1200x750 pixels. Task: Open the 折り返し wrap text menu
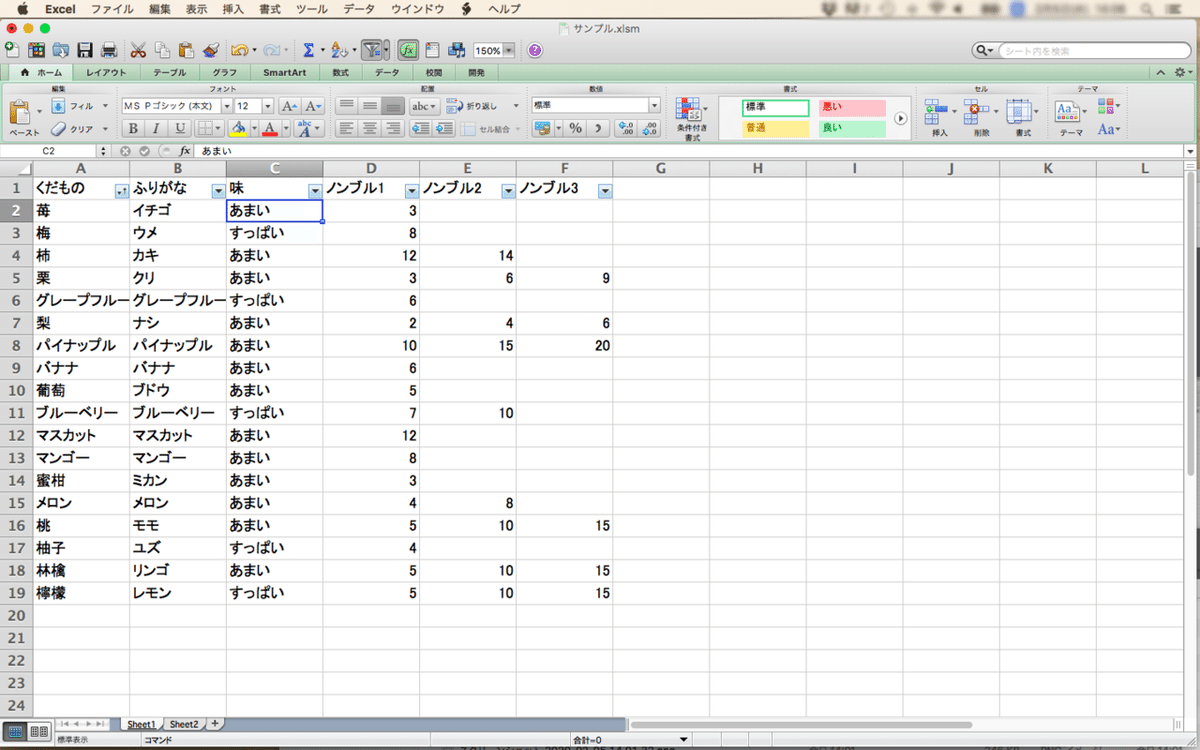pos(483,106)
